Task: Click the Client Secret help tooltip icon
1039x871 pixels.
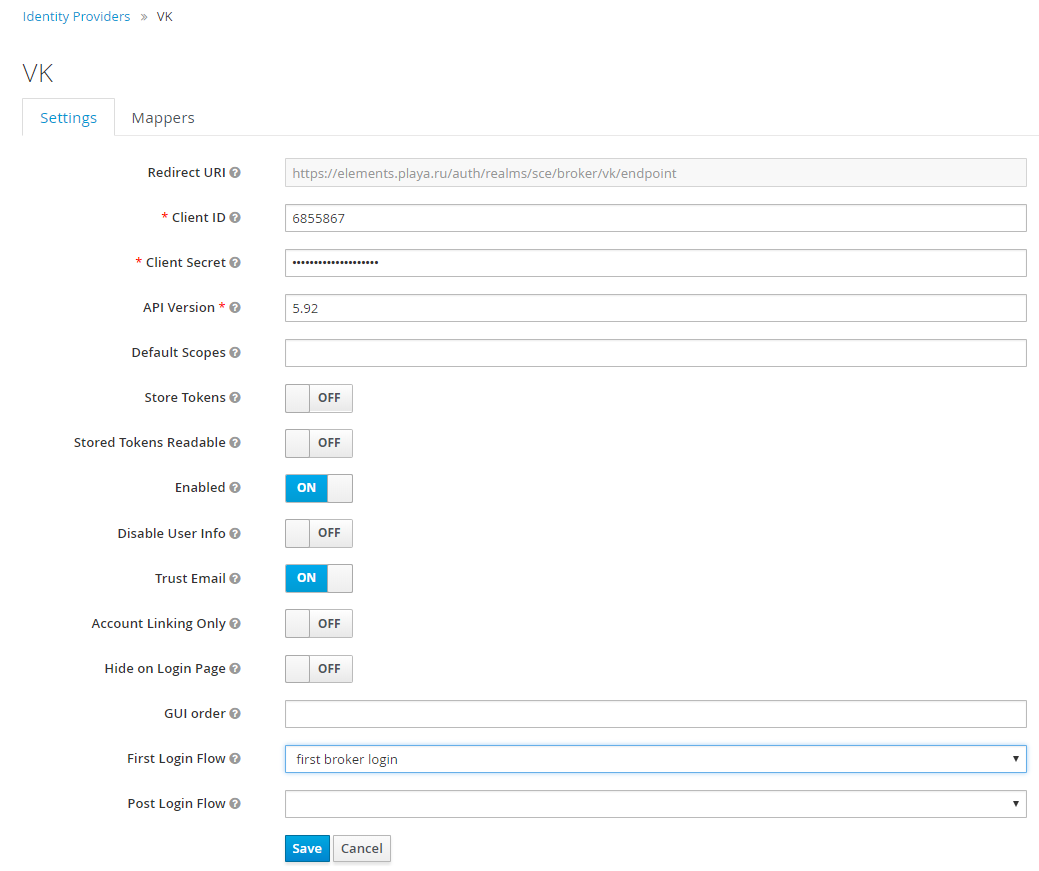Action: coord(235,262)
